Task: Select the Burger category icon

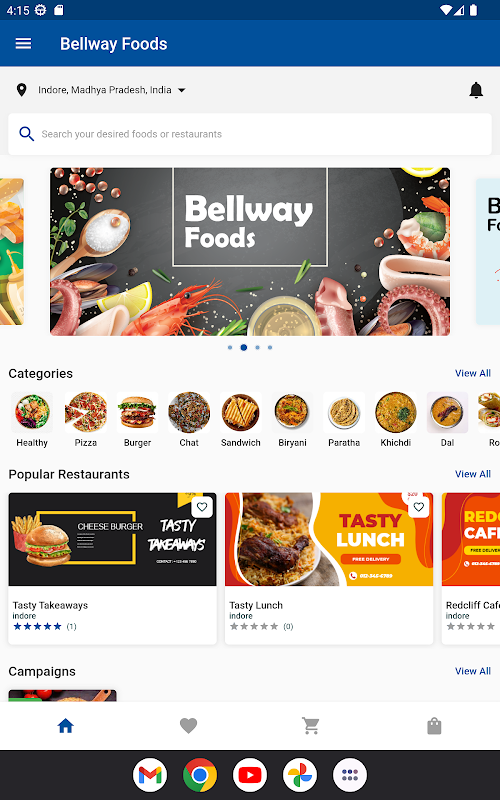Action: coord(137,412)
